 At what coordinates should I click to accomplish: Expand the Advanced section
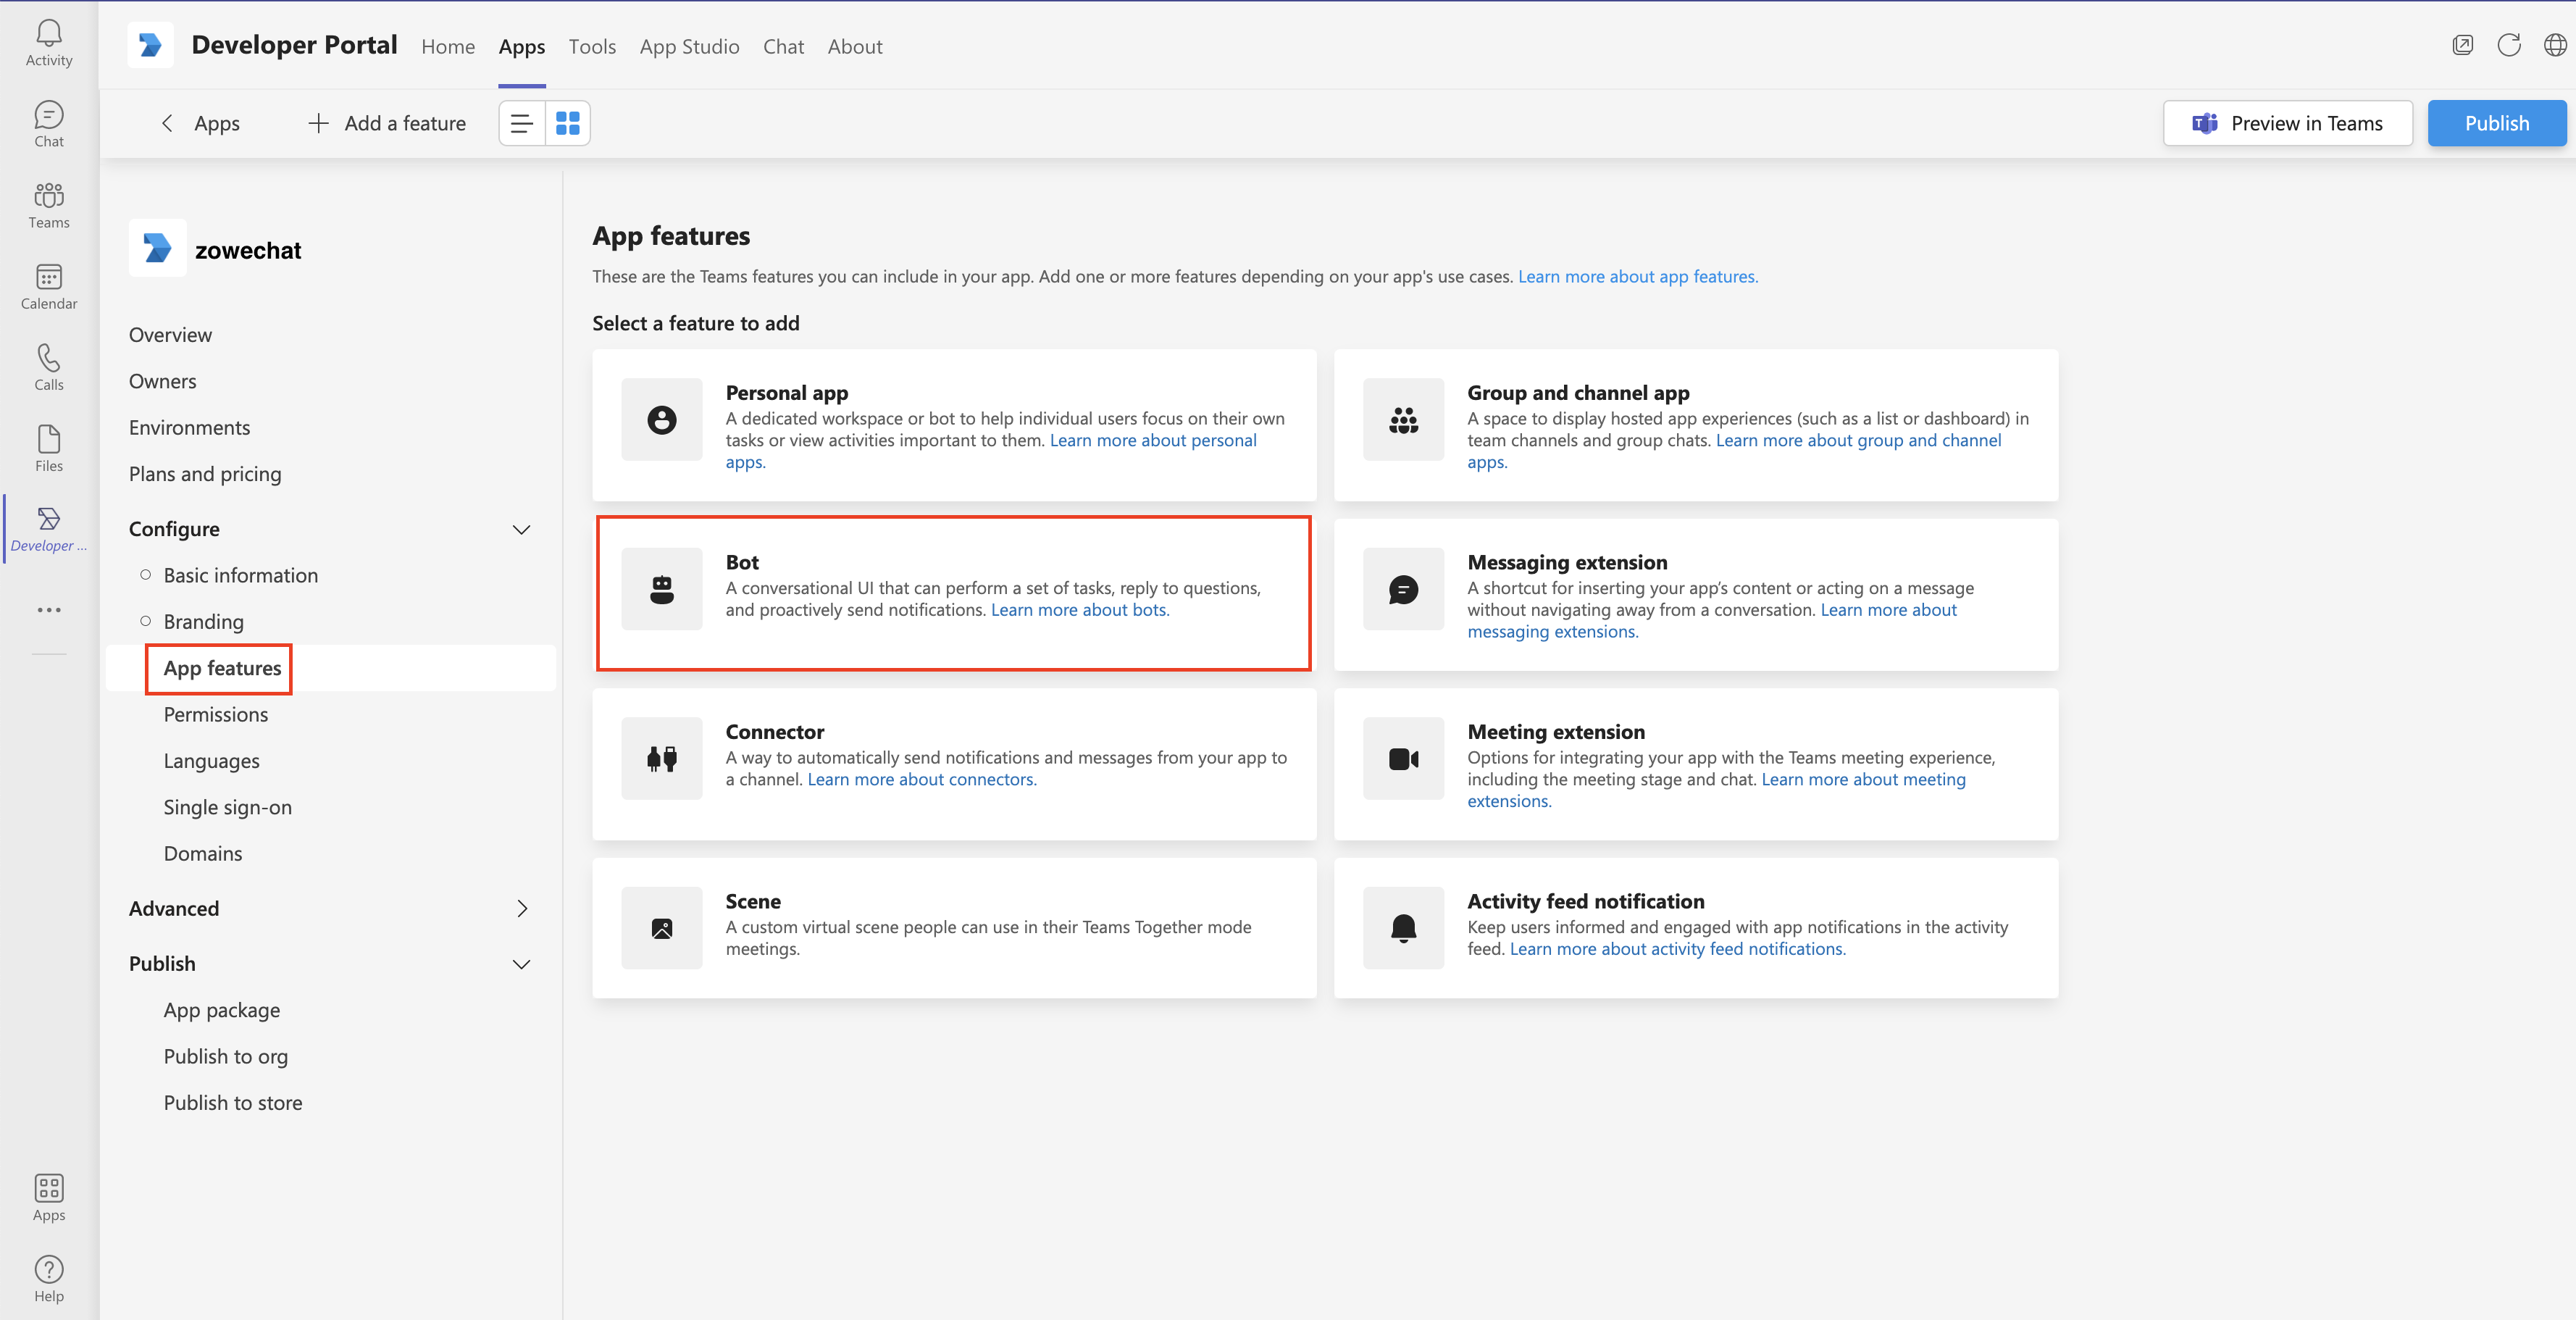[x=521, y=908]
